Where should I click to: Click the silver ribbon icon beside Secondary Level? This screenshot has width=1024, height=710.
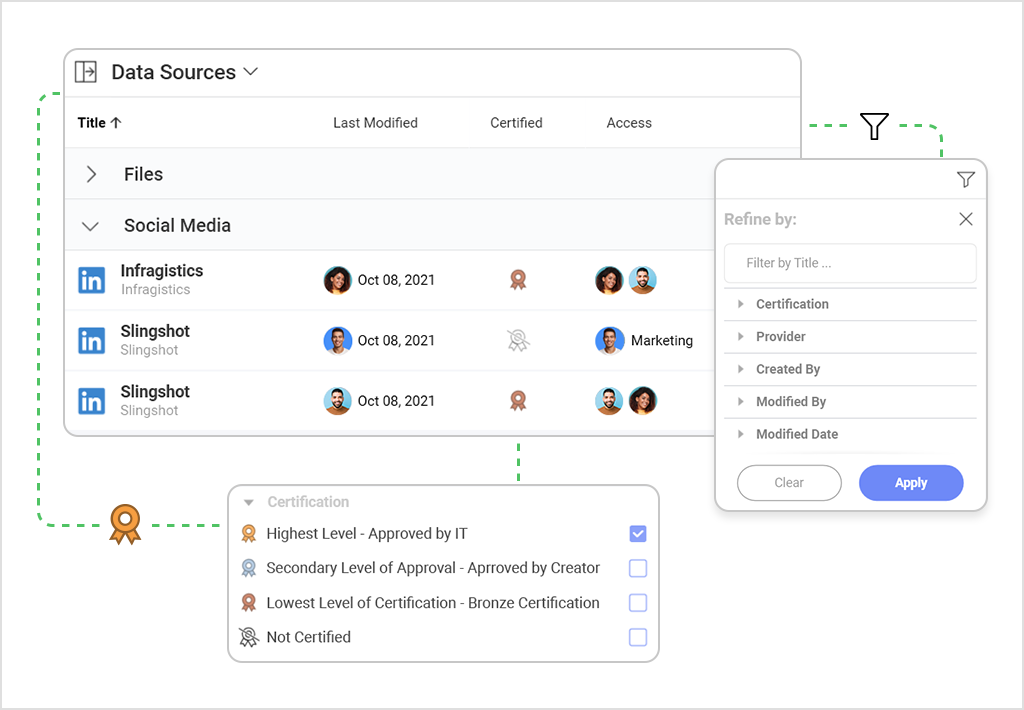tap(248, 568)
